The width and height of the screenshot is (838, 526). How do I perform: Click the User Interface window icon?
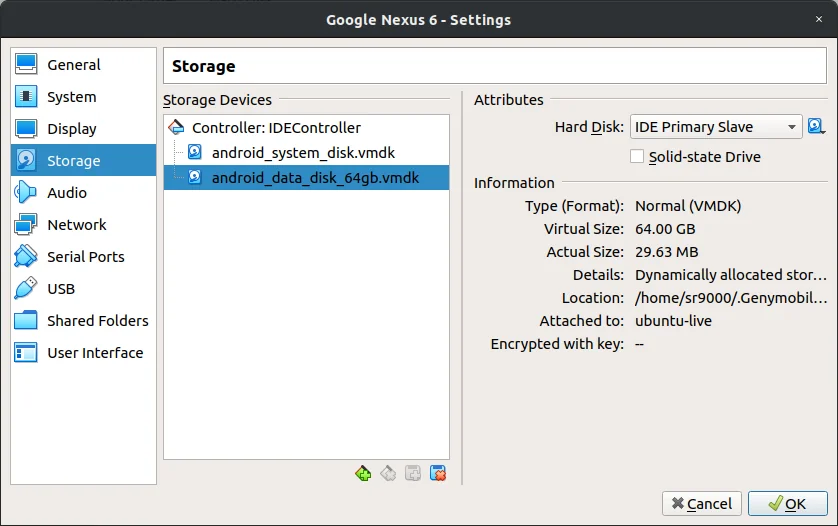26,352
